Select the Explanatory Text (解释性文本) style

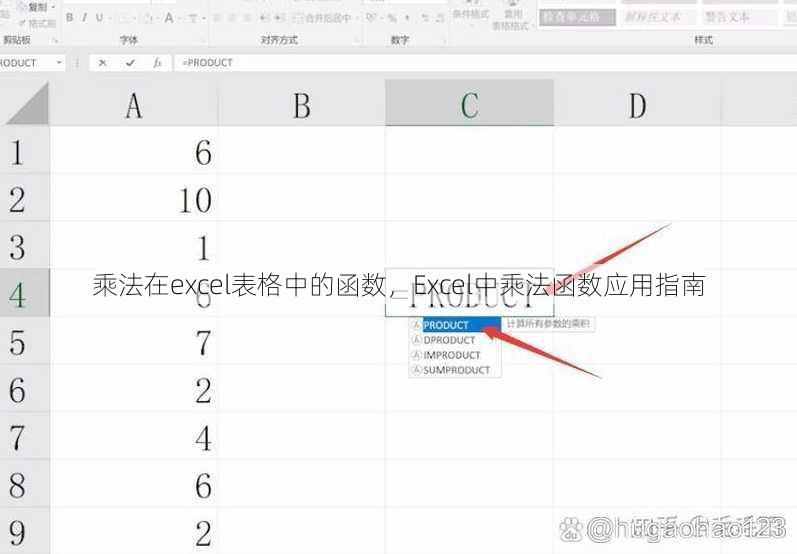coord(658,17)
